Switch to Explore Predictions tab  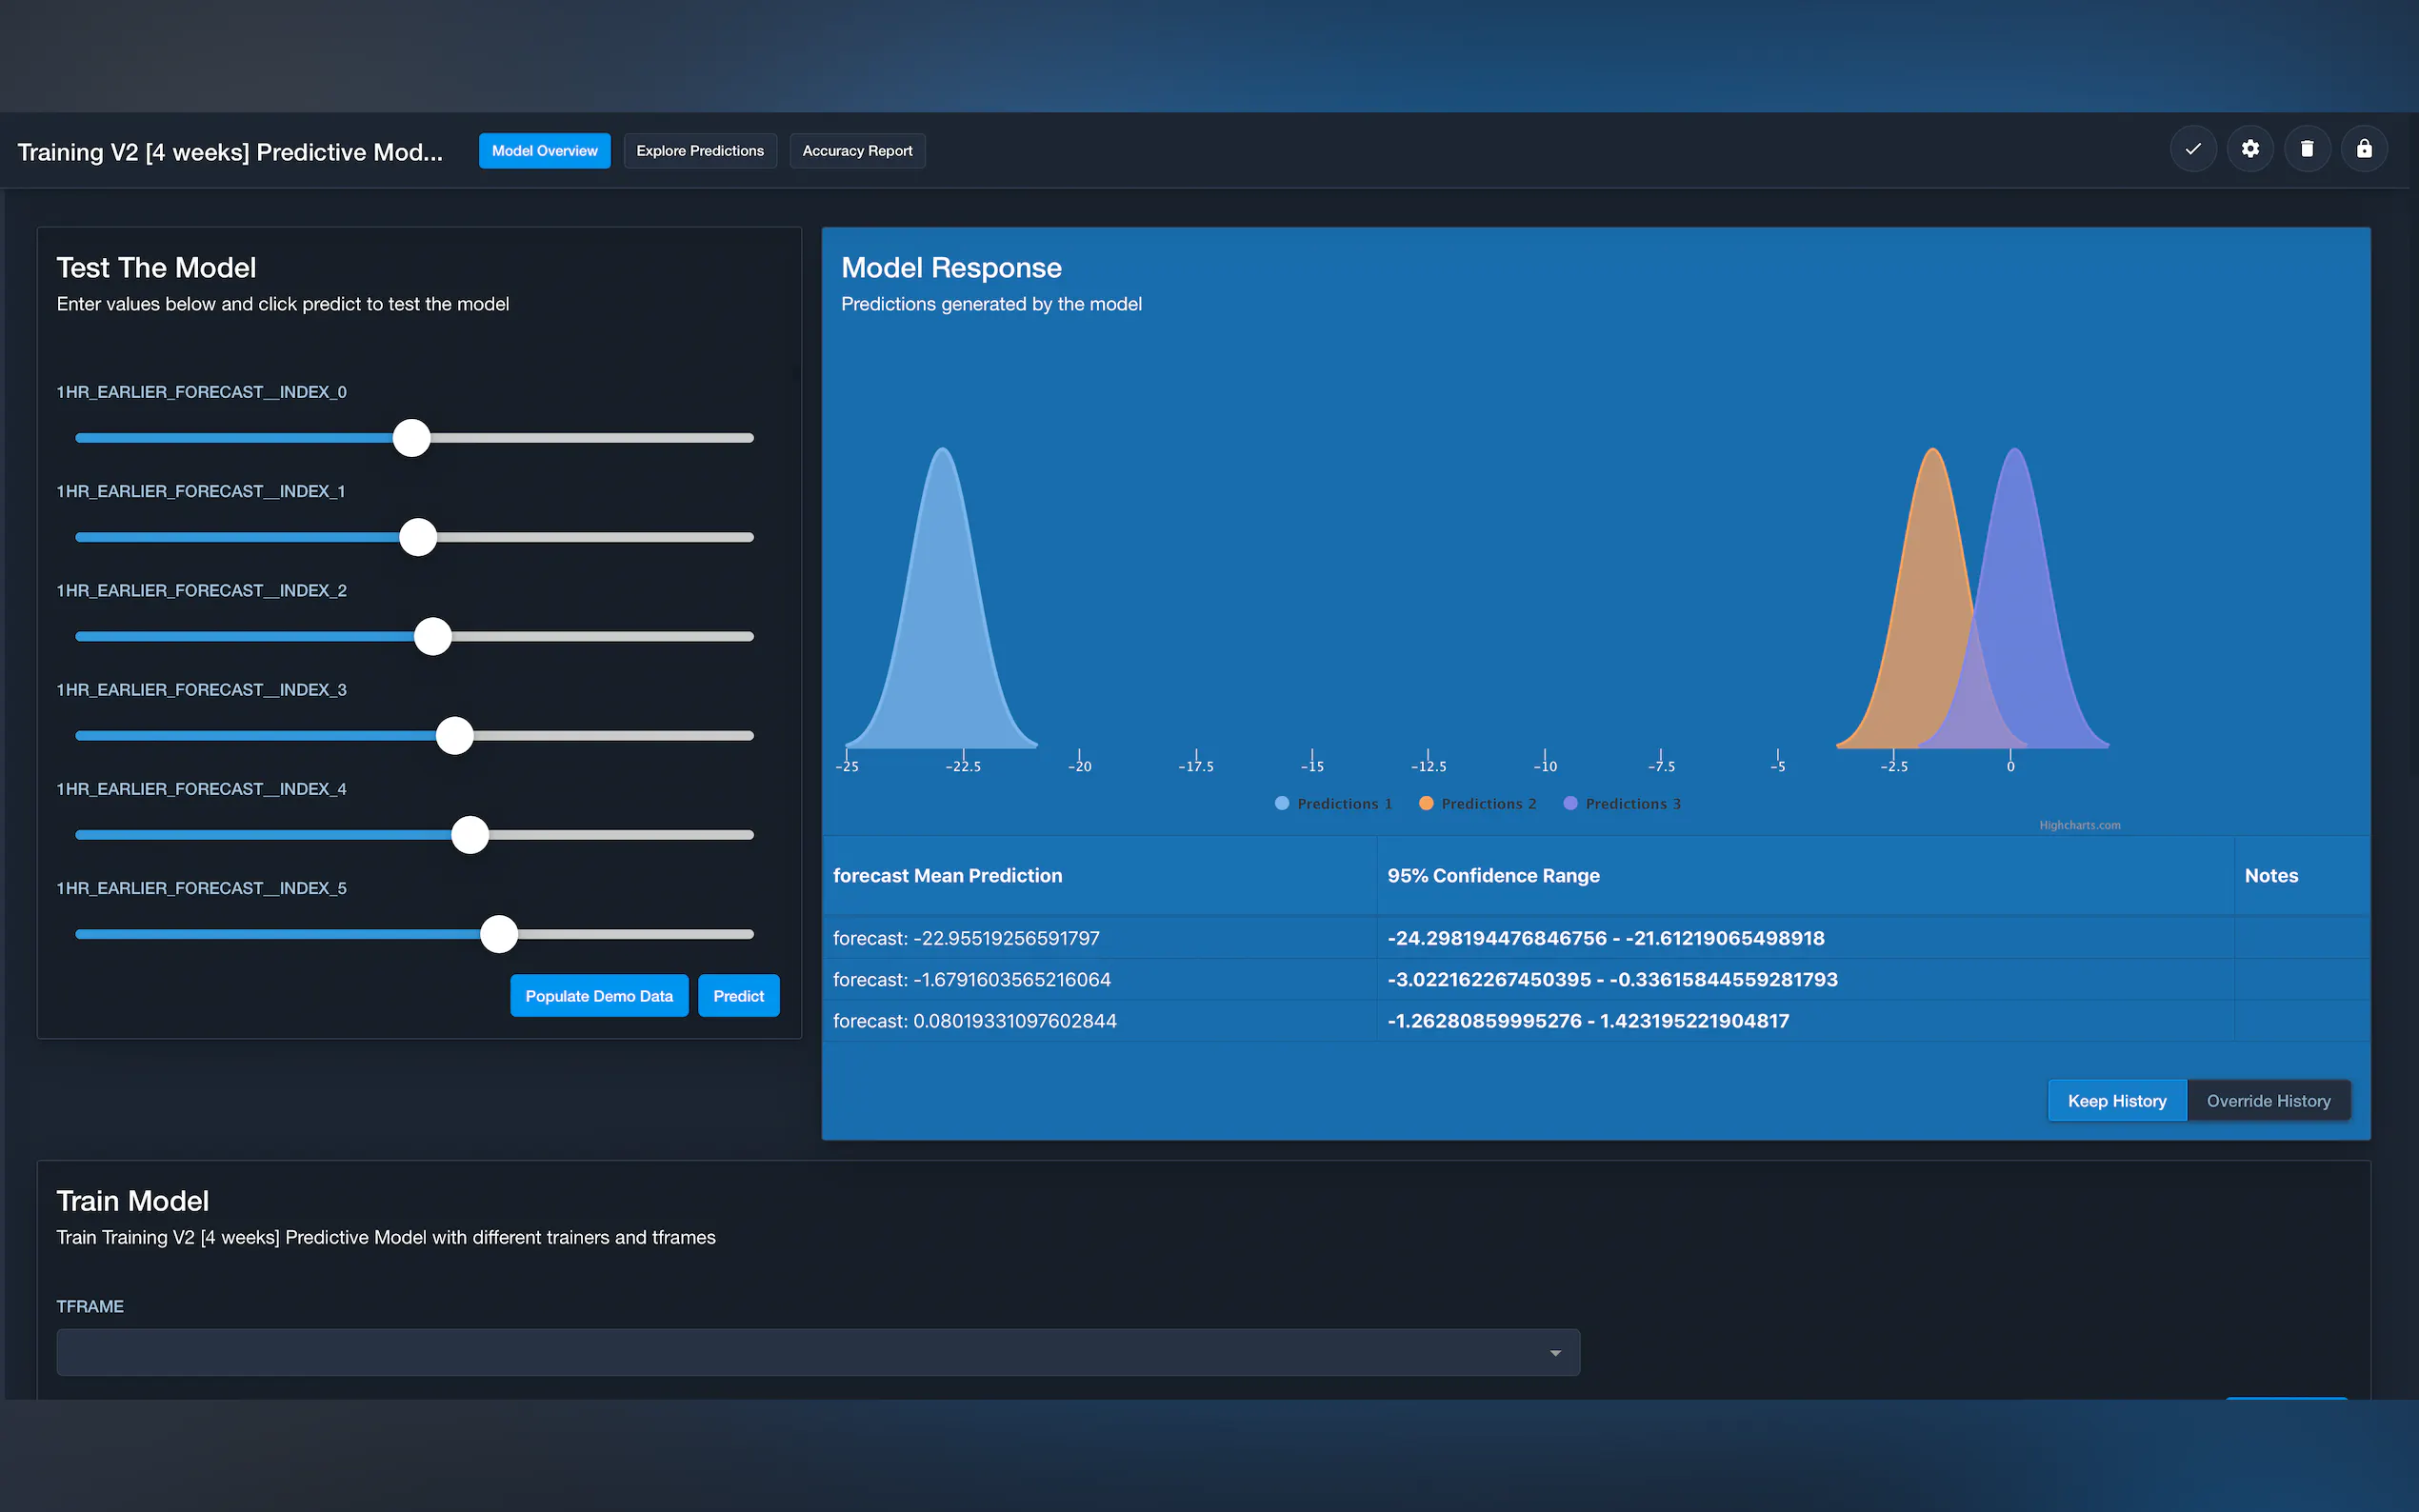700,151
